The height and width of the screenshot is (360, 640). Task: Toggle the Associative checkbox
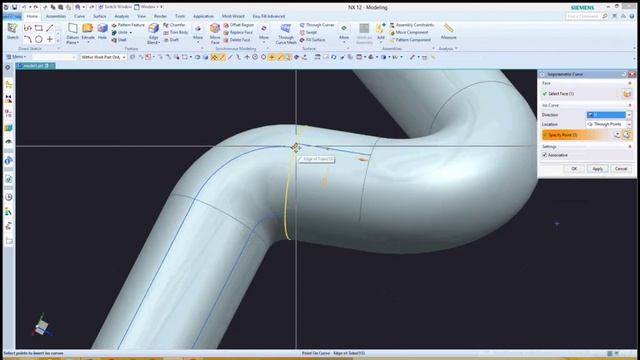[x=544, y=155]
